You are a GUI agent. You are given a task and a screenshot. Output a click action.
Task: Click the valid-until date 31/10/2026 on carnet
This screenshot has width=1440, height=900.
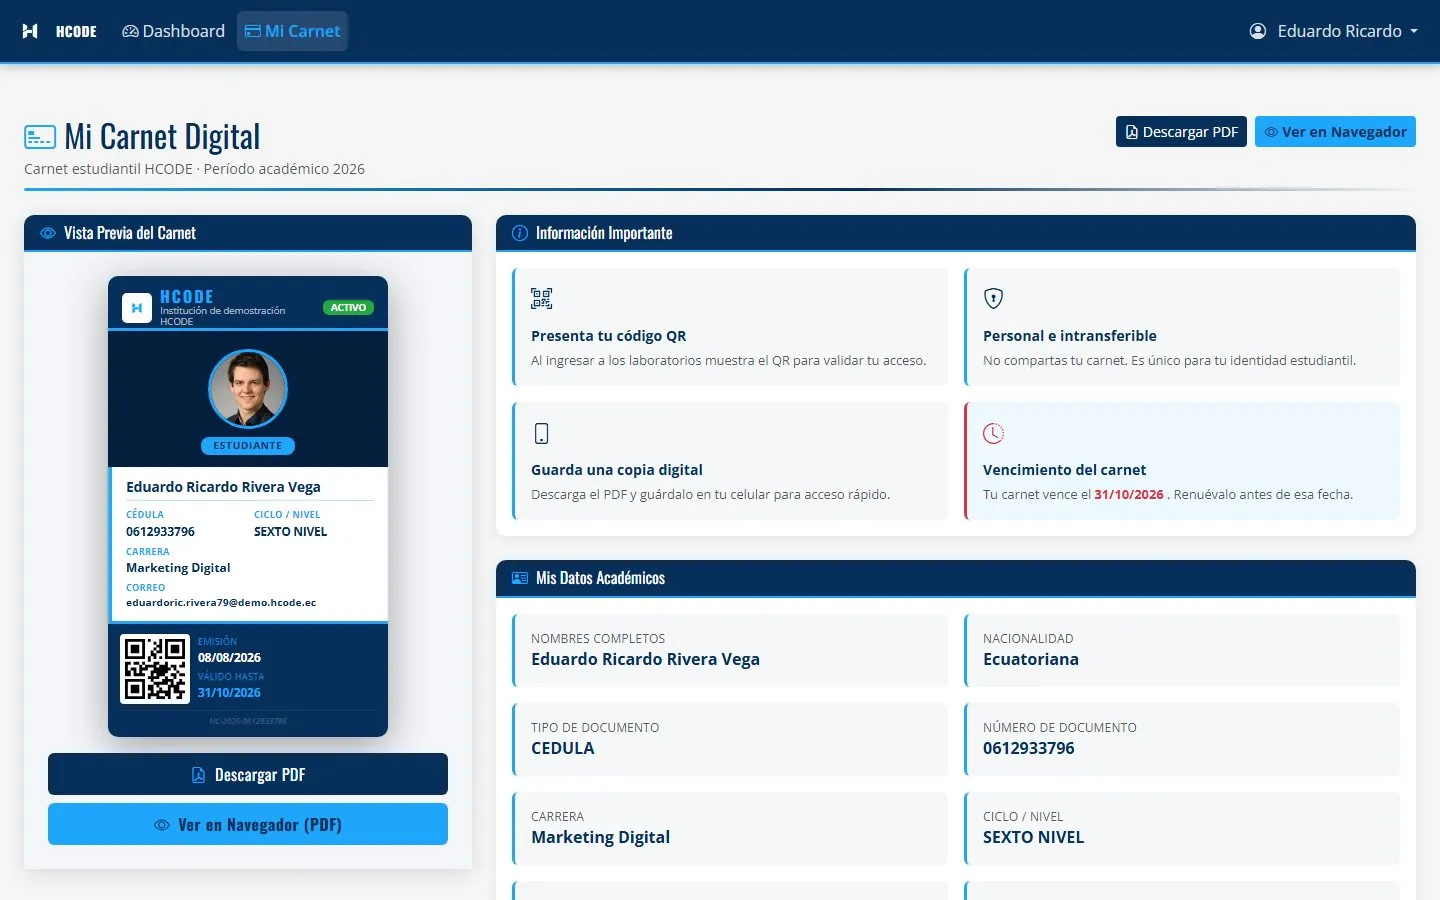(x=229, y=693)
